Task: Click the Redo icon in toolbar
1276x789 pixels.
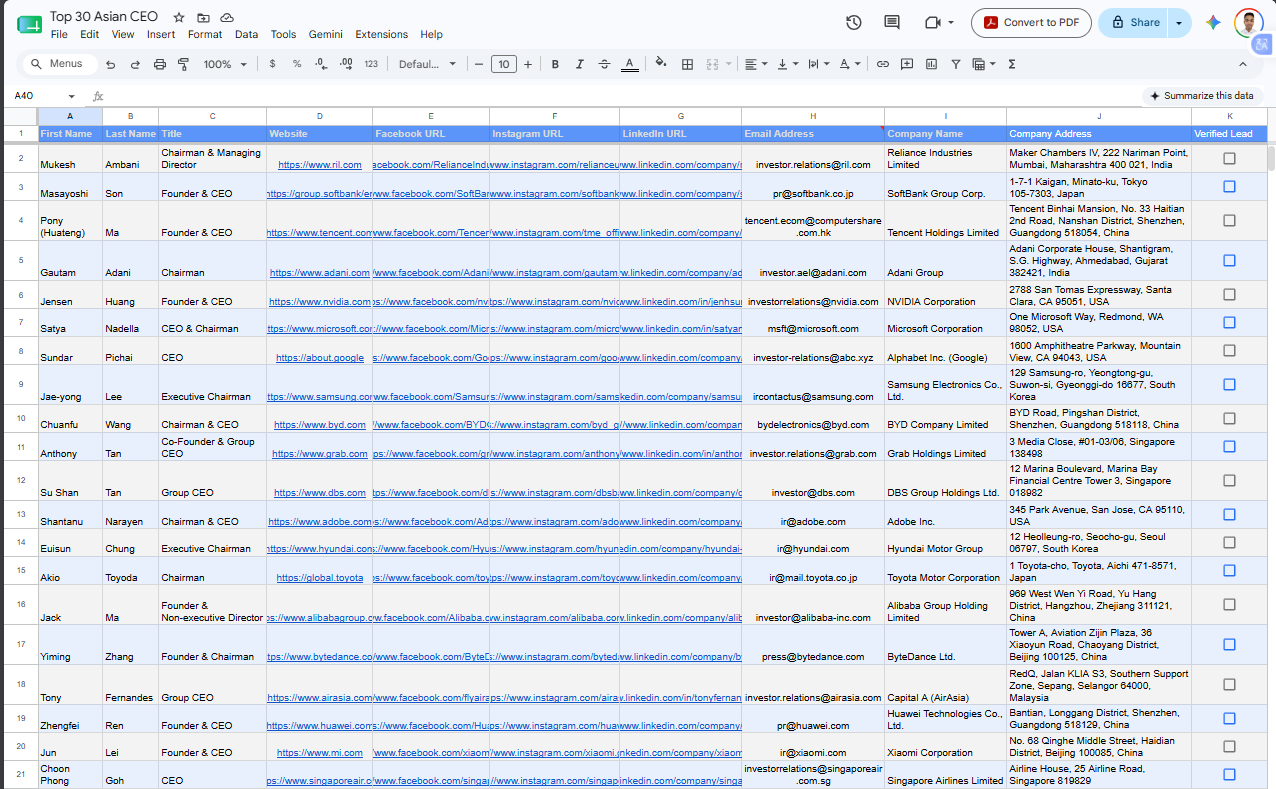Action: coord(135,64)
